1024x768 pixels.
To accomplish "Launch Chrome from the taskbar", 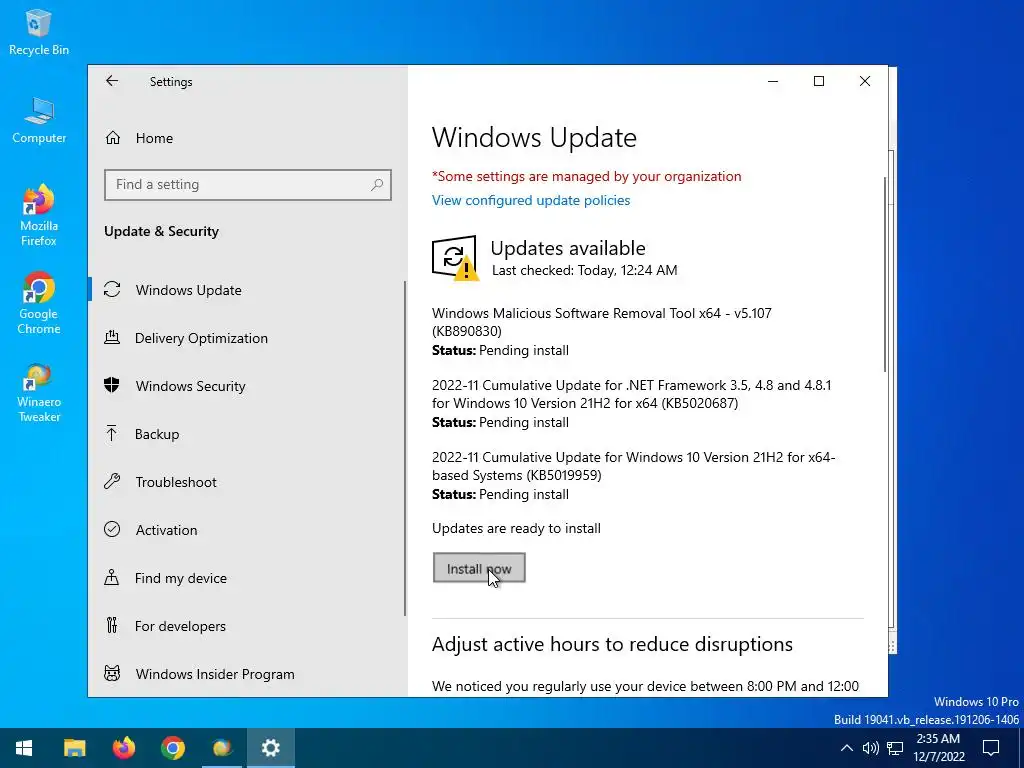I will click(x=172, y=748).
